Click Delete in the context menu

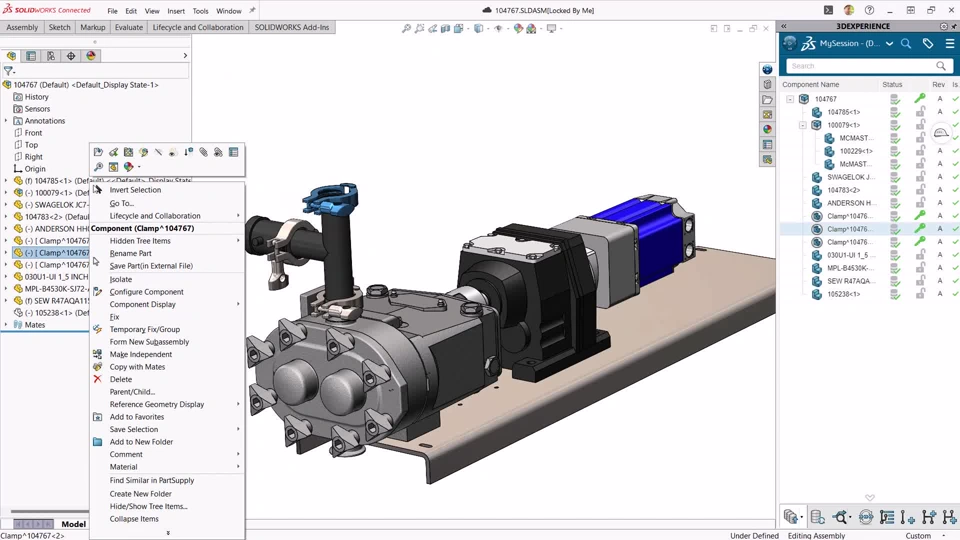pyautogui.click(x=121, y=379)
